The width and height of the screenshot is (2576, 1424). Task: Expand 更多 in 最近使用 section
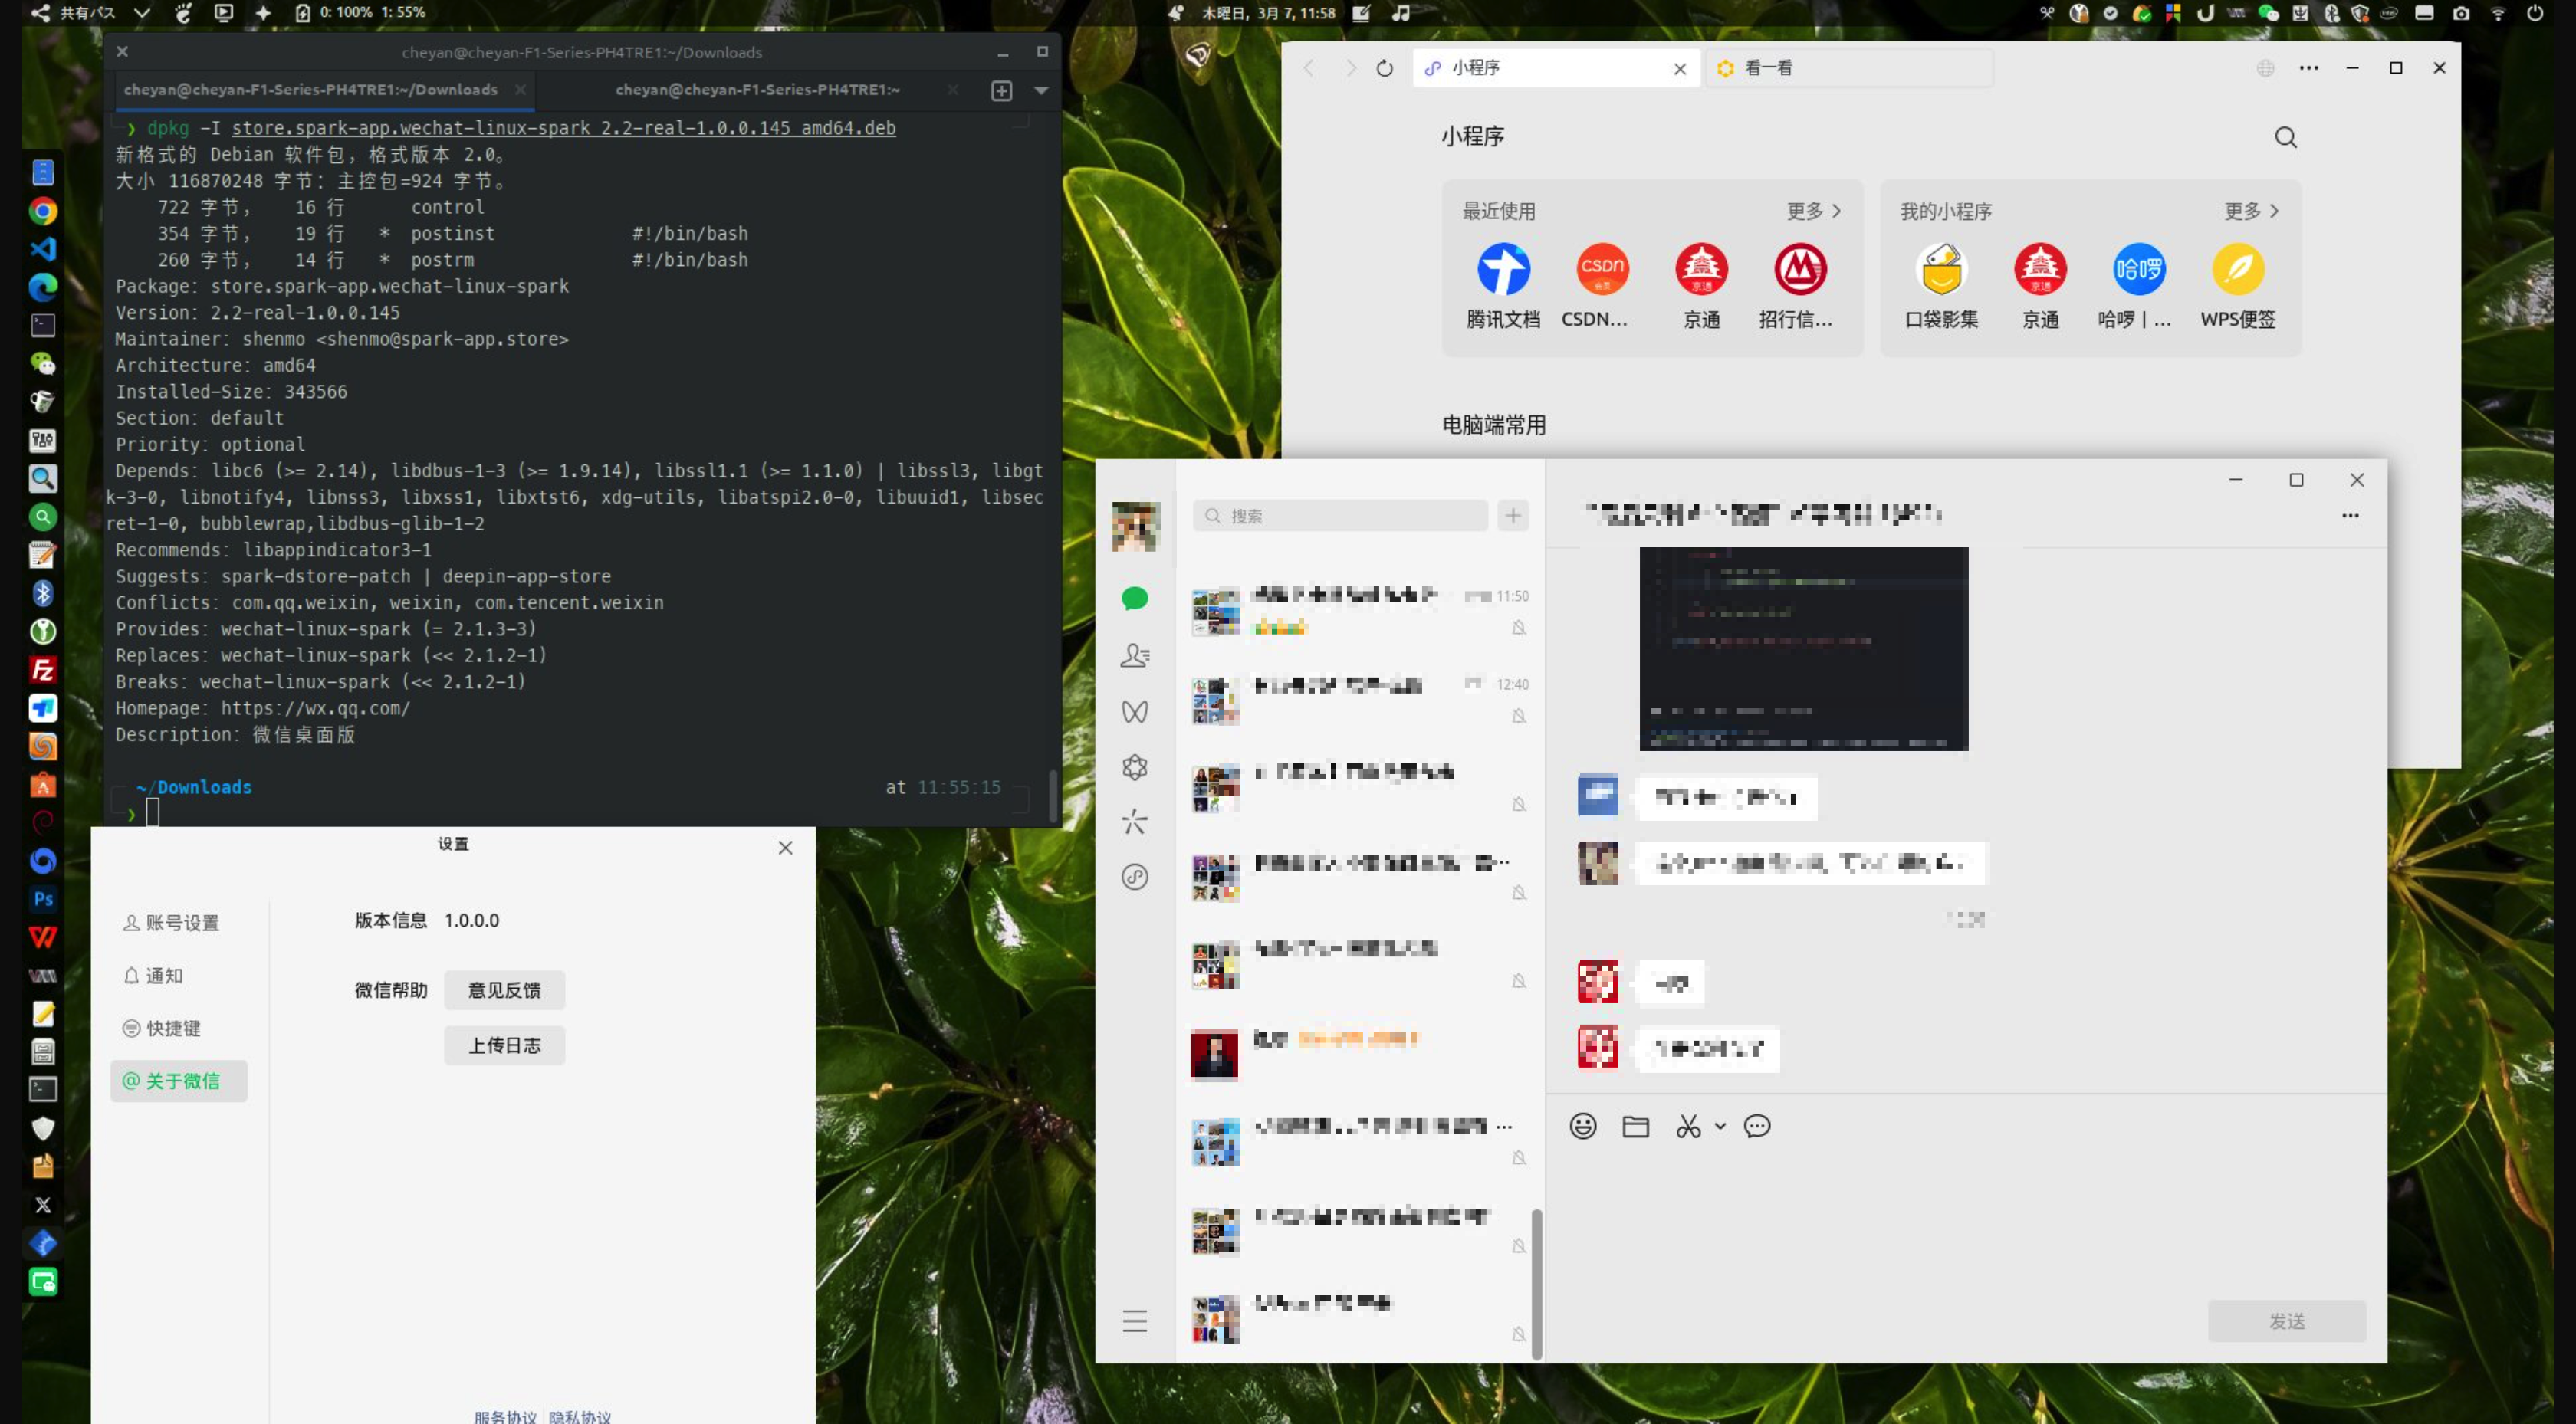click(x=1814, y=211)
